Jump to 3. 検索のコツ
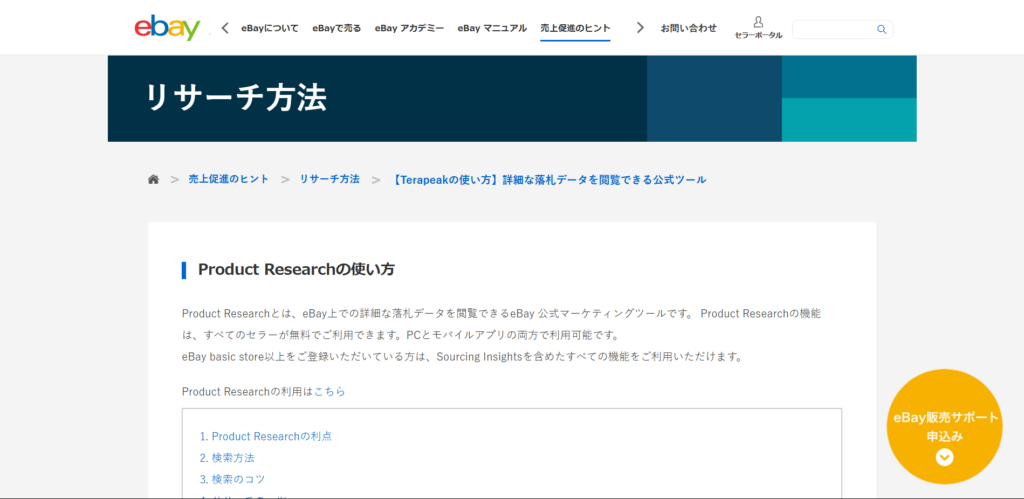 [x=232, y=479]
